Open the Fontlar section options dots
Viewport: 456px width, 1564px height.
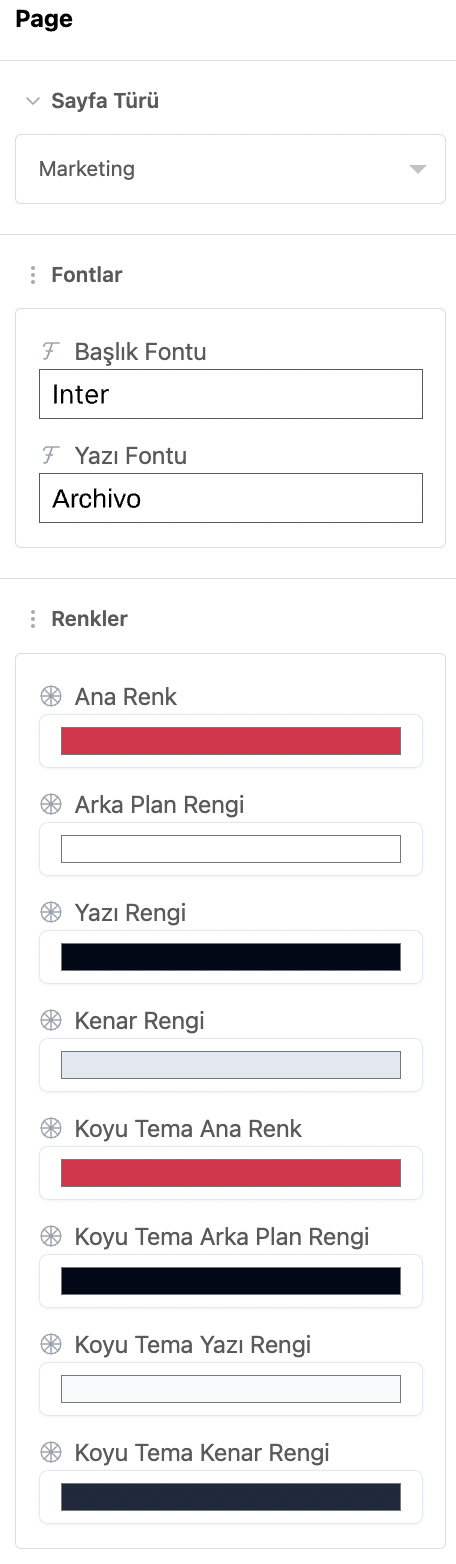coord(33,275)
